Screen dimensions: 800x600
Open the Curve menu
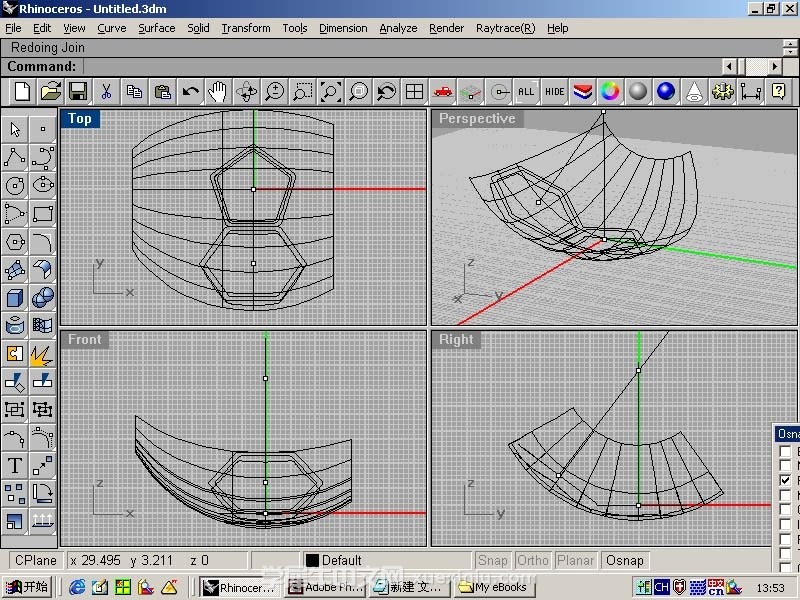(x=112, y=28)
